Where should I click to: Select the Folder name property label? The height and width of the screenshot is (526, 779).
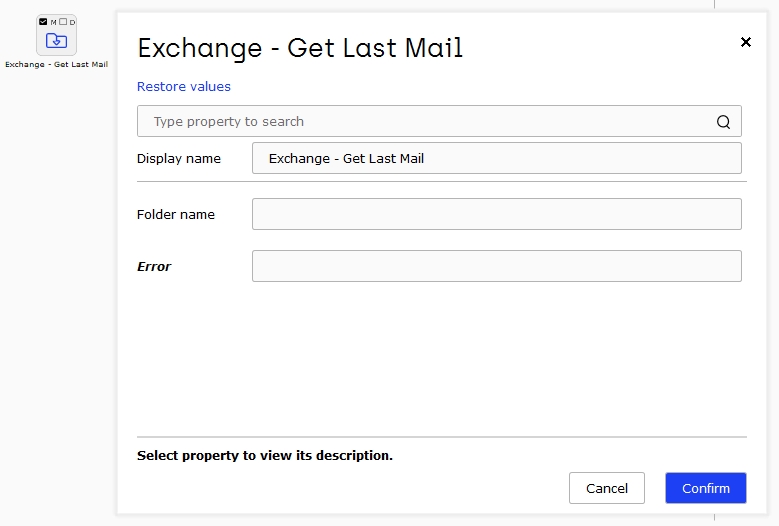point(176,215)
